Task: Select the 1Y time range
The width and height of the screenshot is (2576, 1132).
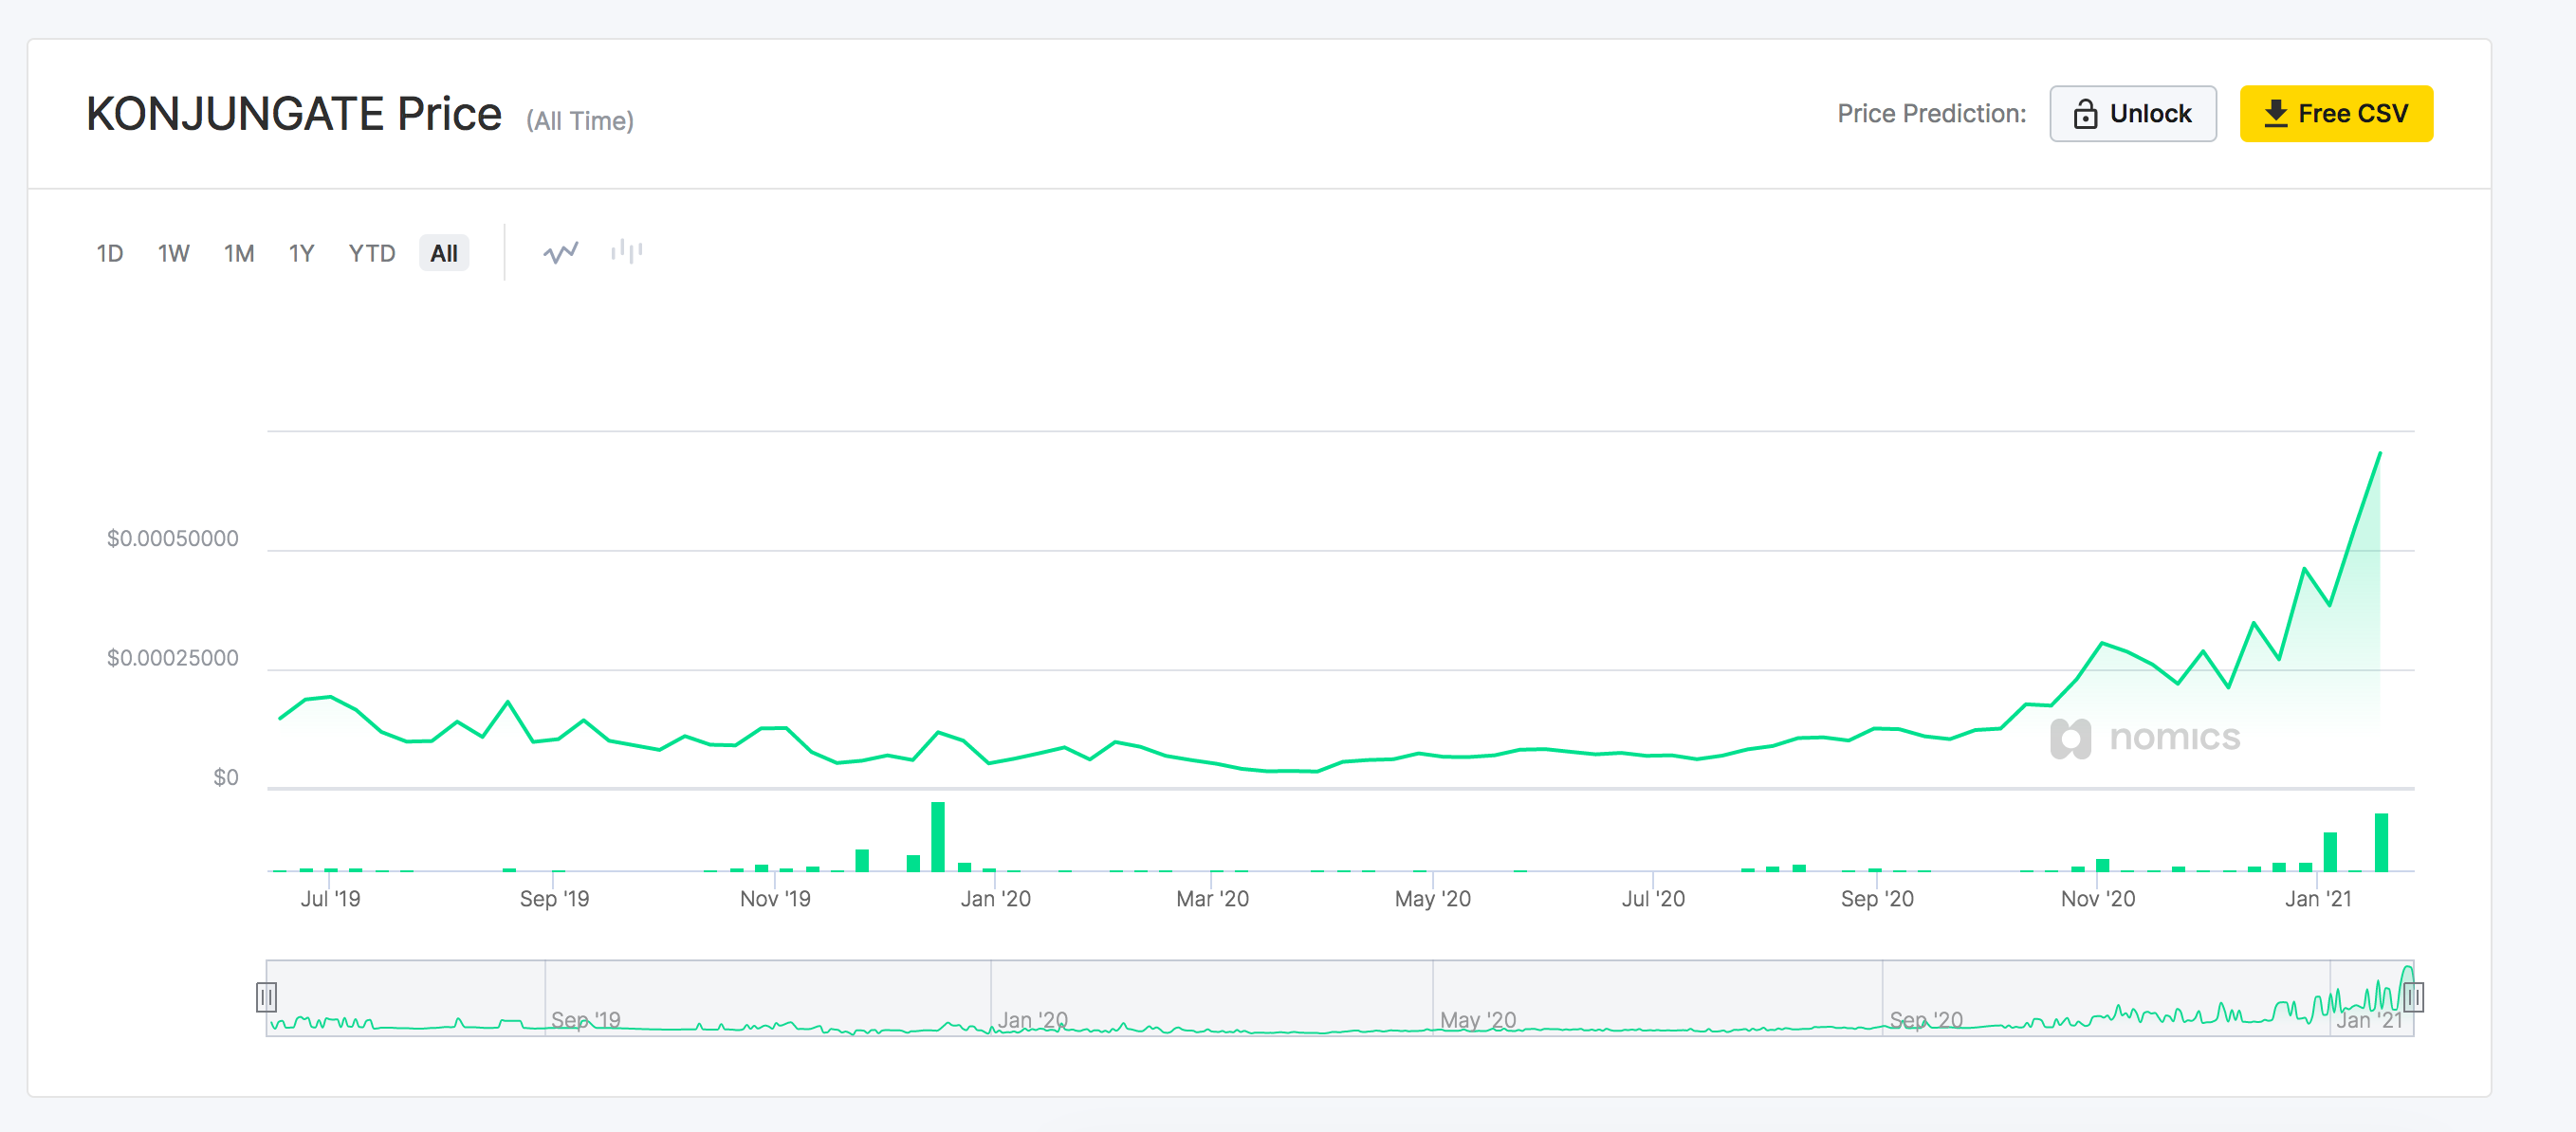Action: pyautogui.click(x=302, y=254)
